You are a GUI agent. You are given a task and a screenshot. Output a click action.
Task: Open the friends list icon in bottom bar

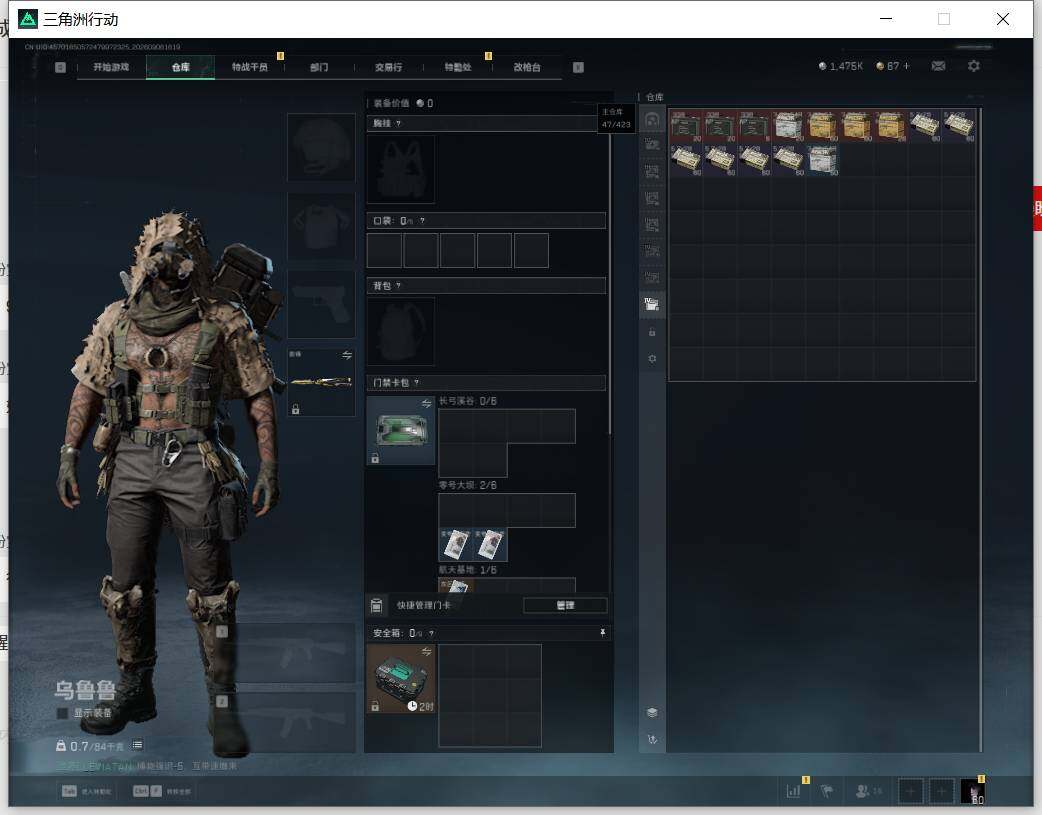pyautogui.click(x=862, y=791)
